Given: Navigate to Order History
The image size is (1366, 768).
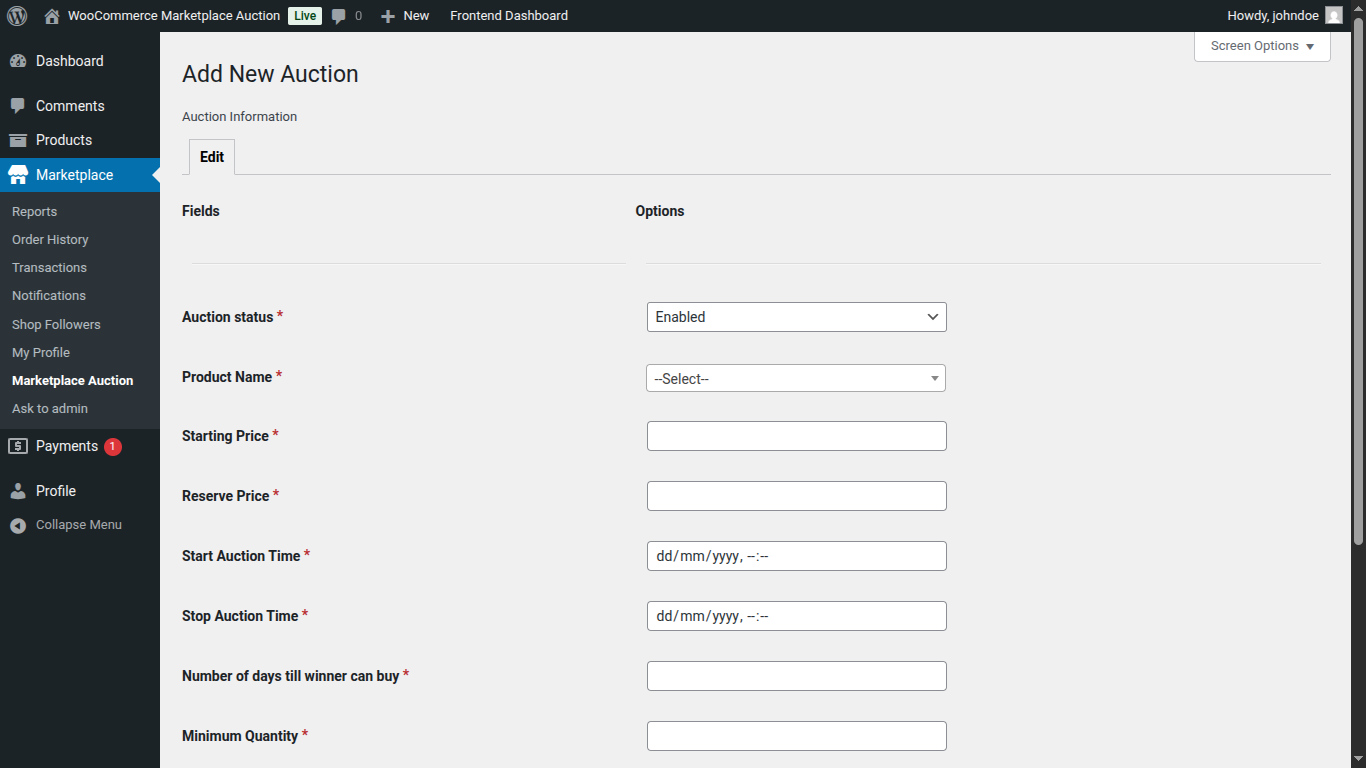Looking at the screenshot, I should tap(50, 239).
